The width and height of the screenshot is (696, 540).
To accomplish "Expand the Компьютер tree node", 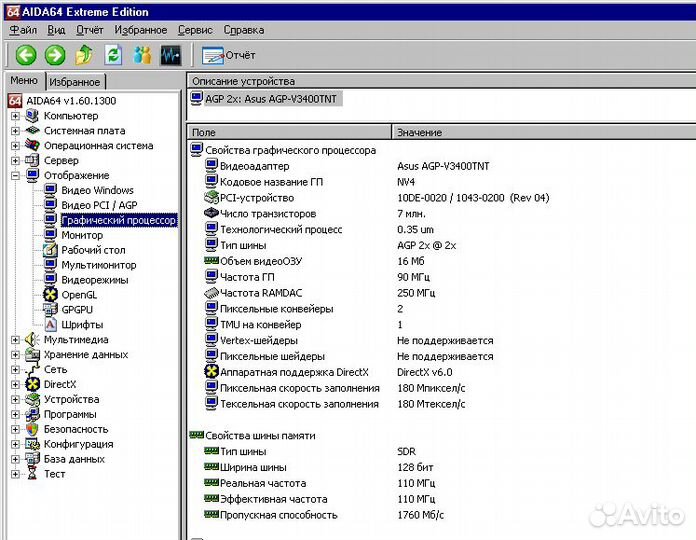I will (15, 116).
